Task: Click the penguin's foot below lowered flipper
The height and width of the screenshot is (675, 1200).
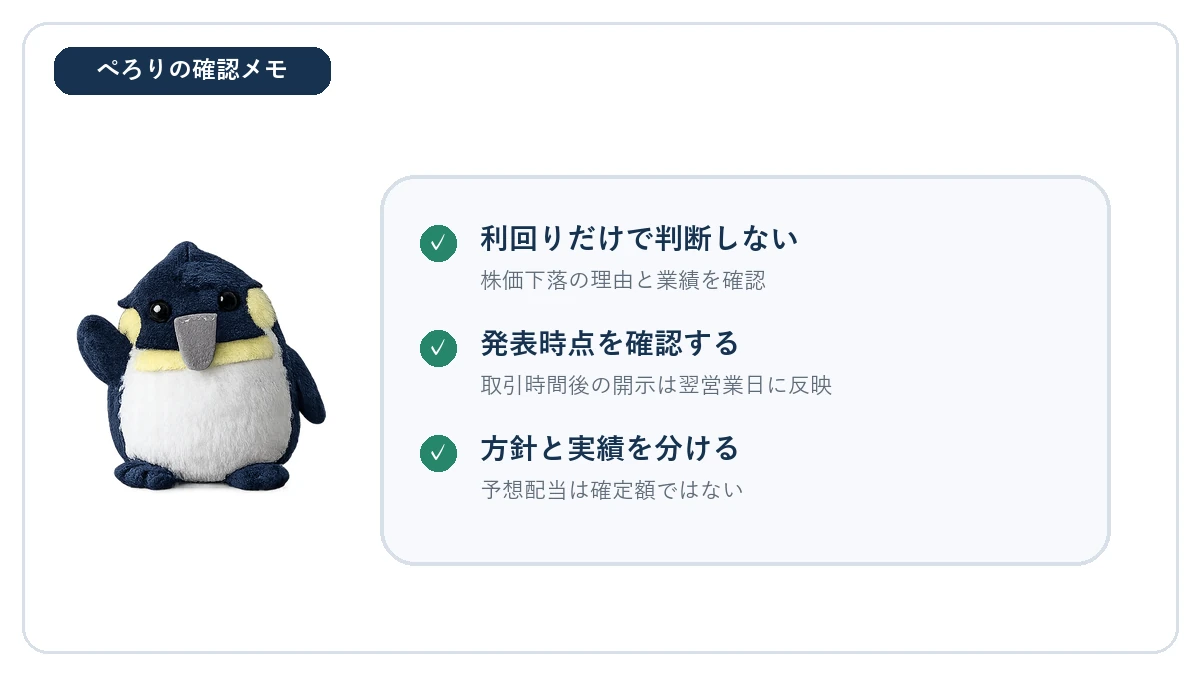Action: (255, 474)
